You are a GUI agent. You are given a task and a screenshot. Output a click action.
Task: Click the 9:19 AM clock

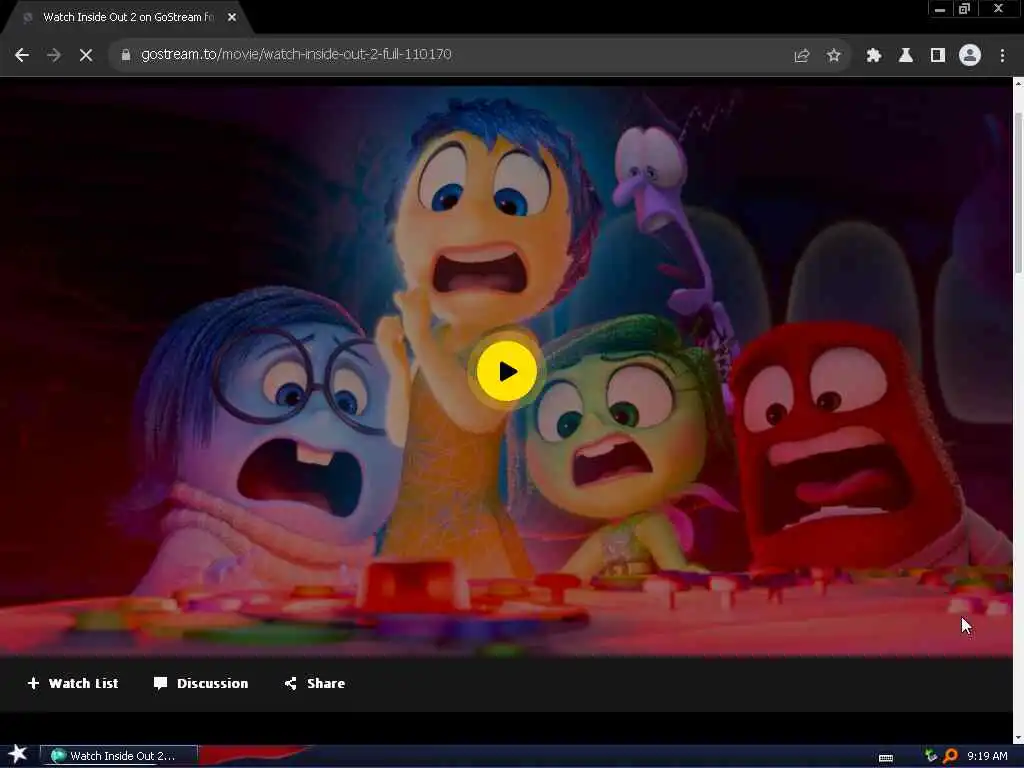coord(987,756)
